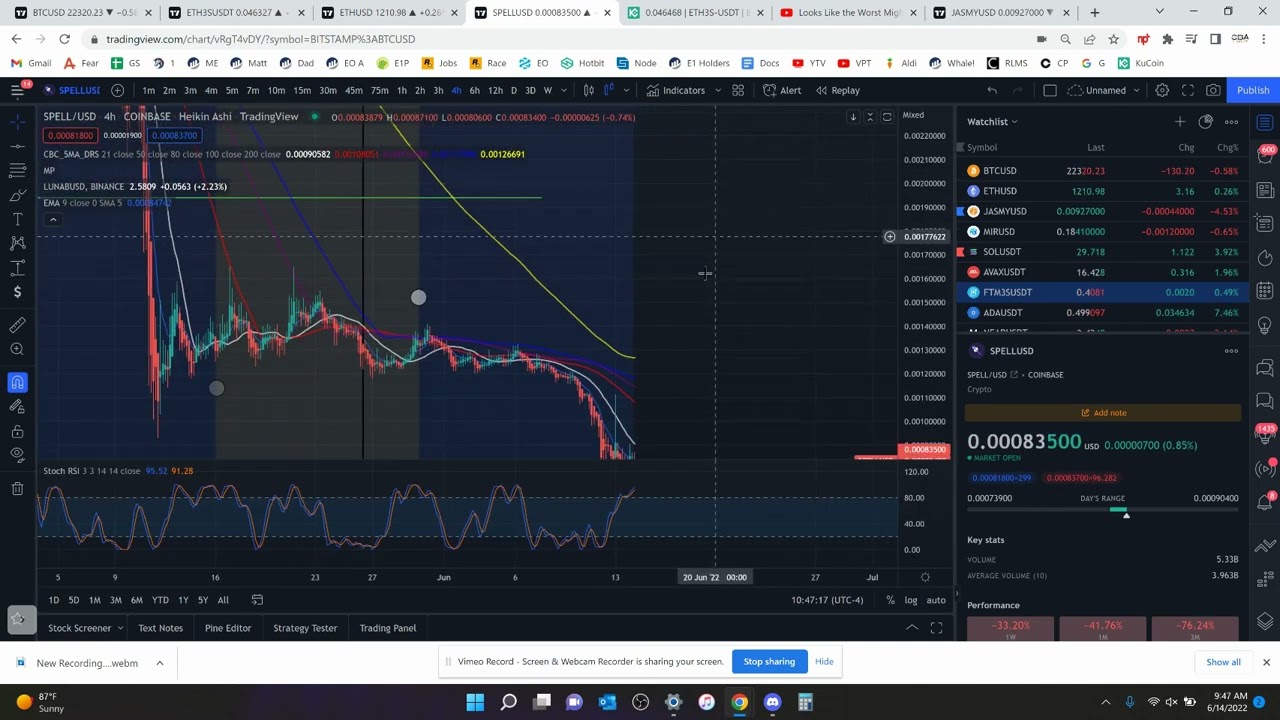Enter fullscreen chart mode
This screenshot has width=1280, height=720.
(1188, 90)
